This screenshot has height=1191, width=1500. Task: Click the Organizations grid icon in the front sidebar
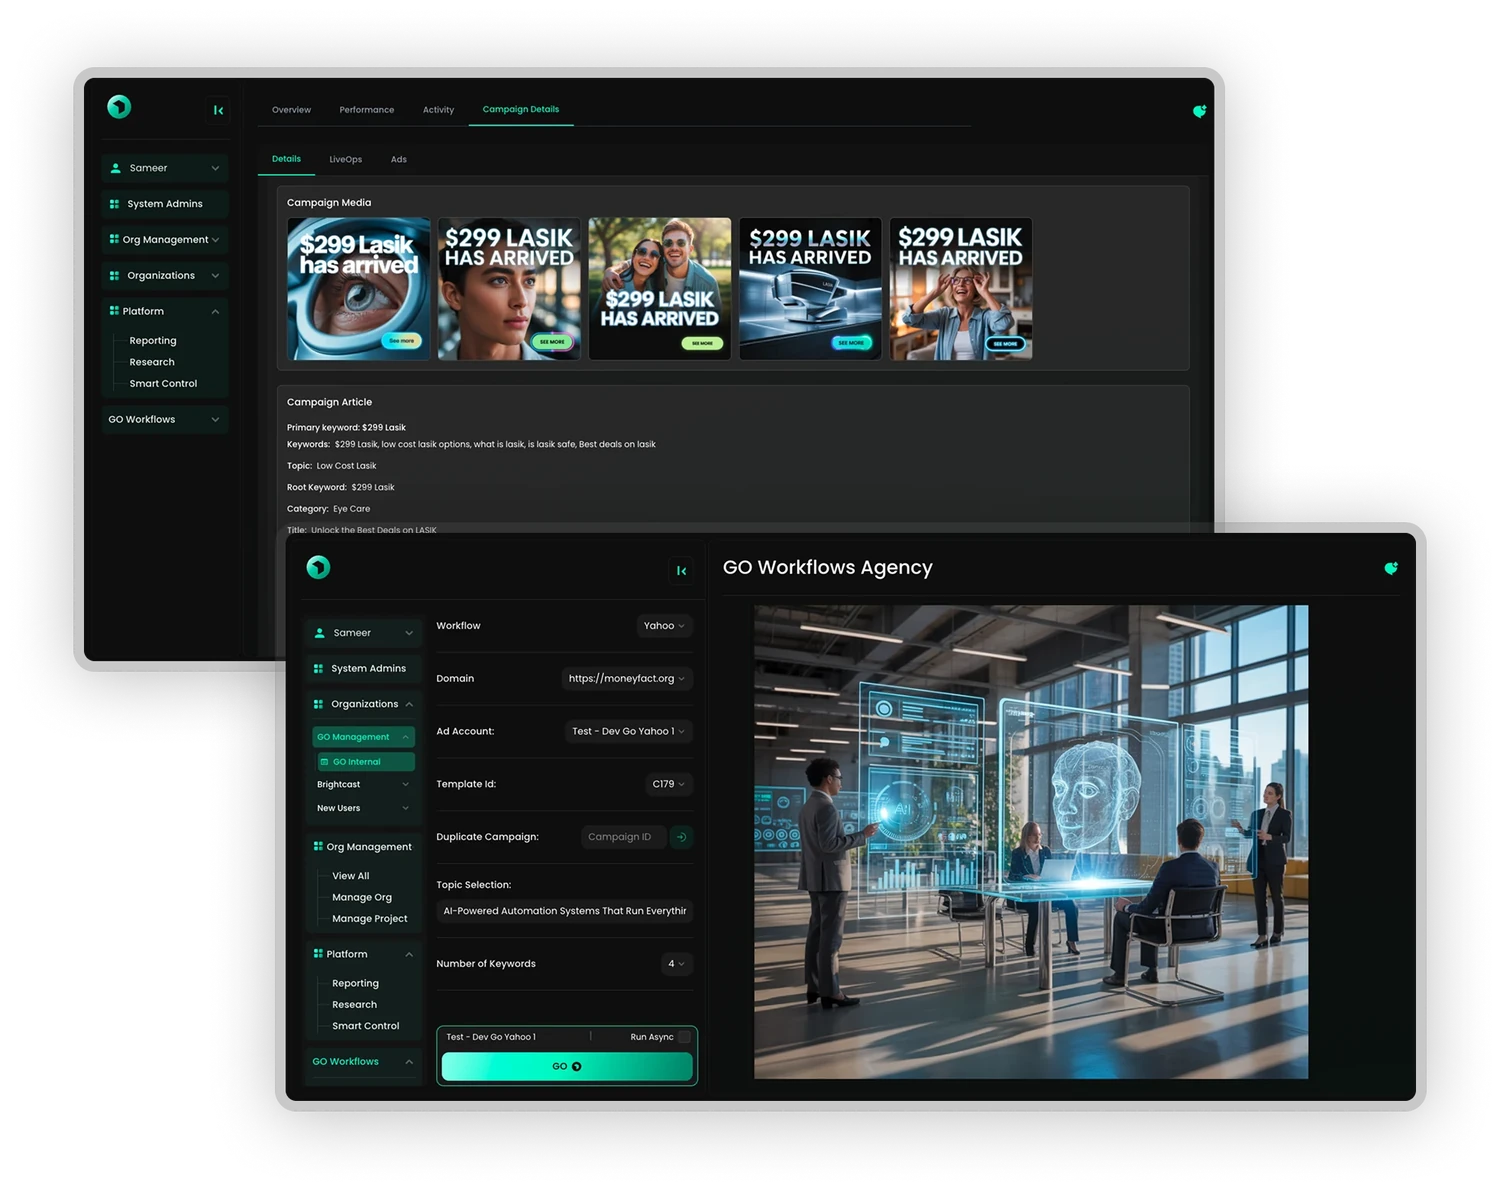tap(318, 704)
